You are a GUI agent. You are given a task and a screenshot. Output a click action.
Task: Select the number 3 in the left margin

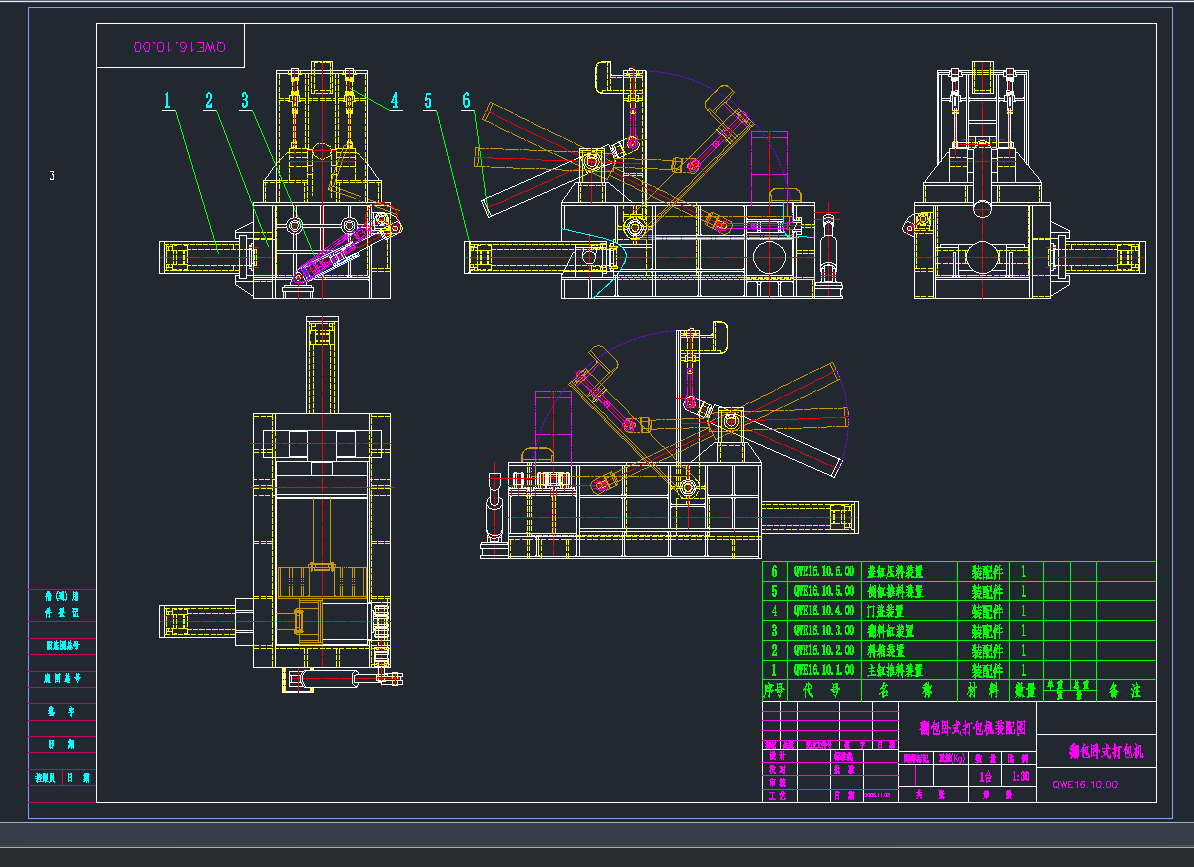tap(52, 177)
